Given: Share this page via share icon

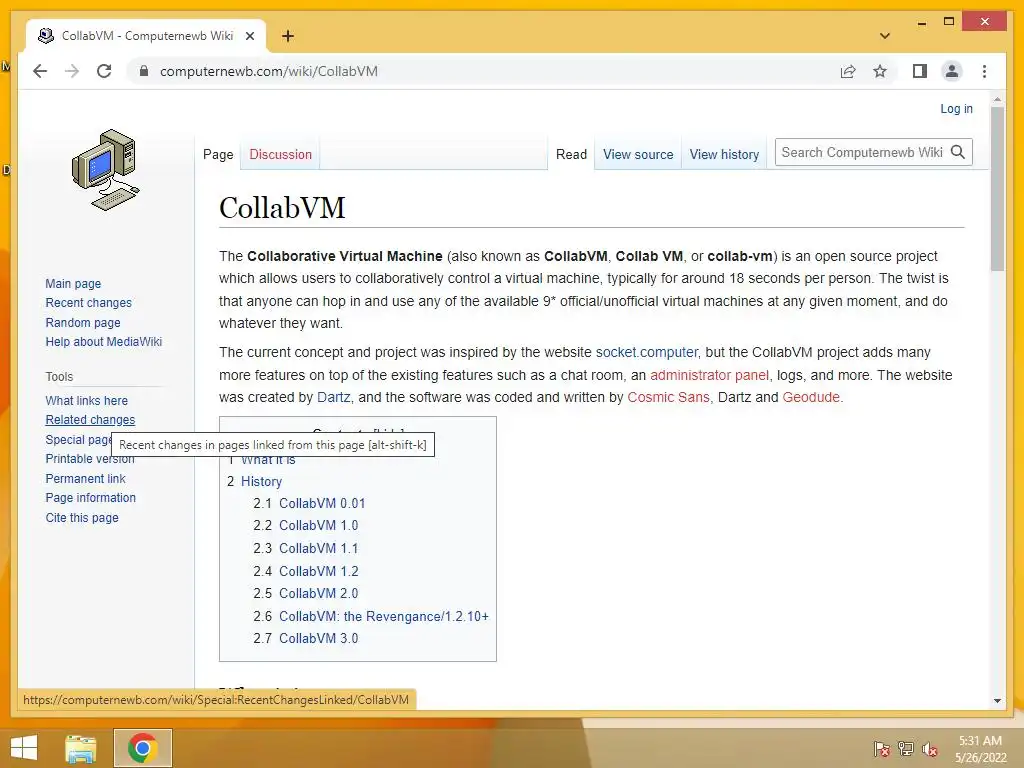Looking at the screenshot, I should tap(848, 71).
